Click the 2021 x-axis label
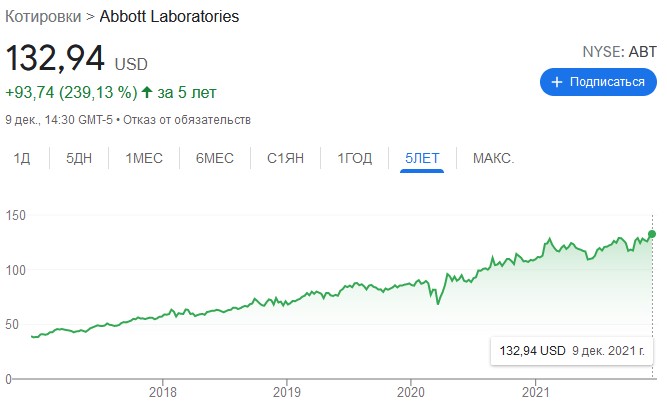Image resolution: width=667 pixels, height=402 pixels. (x=536, y=392)
